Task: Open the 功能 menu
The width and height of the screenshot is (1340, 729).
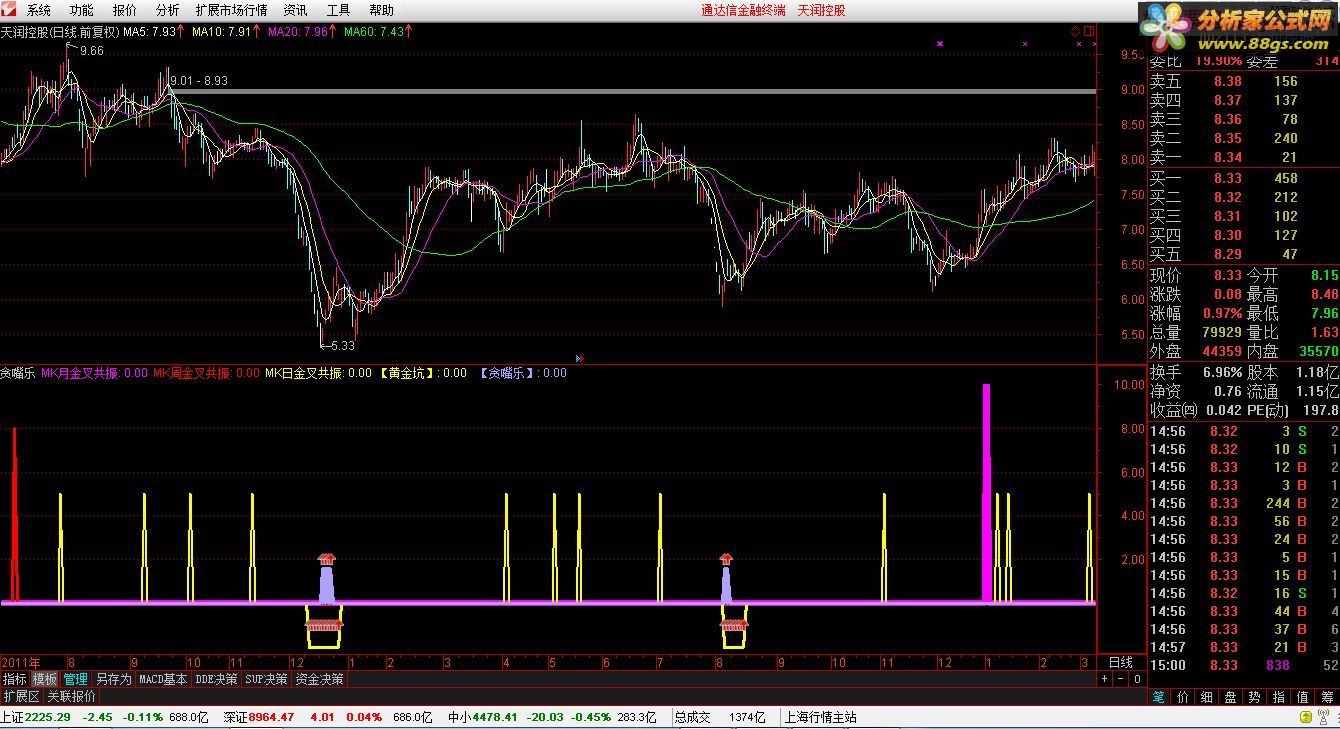Action: (82, 10)
